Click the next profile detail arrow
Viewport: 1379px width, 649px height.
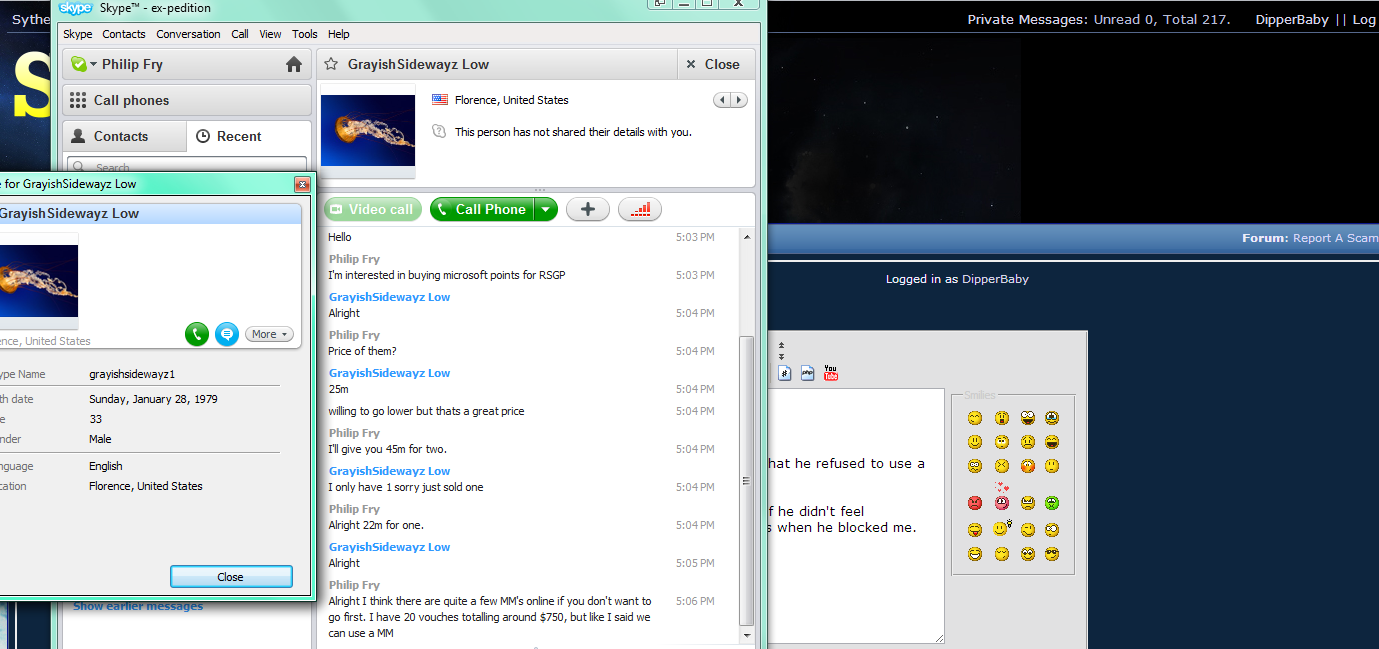[739, 100]
